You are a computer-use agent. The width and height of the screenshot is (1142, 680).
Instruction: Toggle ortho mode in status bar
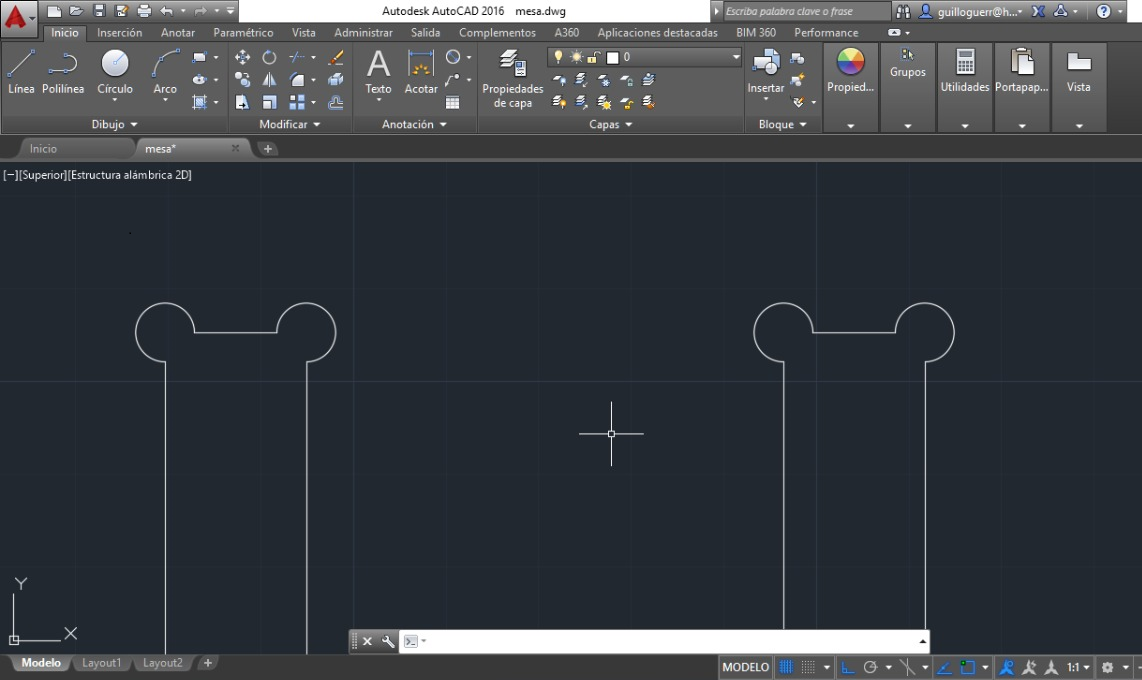(x=847, y=667)
